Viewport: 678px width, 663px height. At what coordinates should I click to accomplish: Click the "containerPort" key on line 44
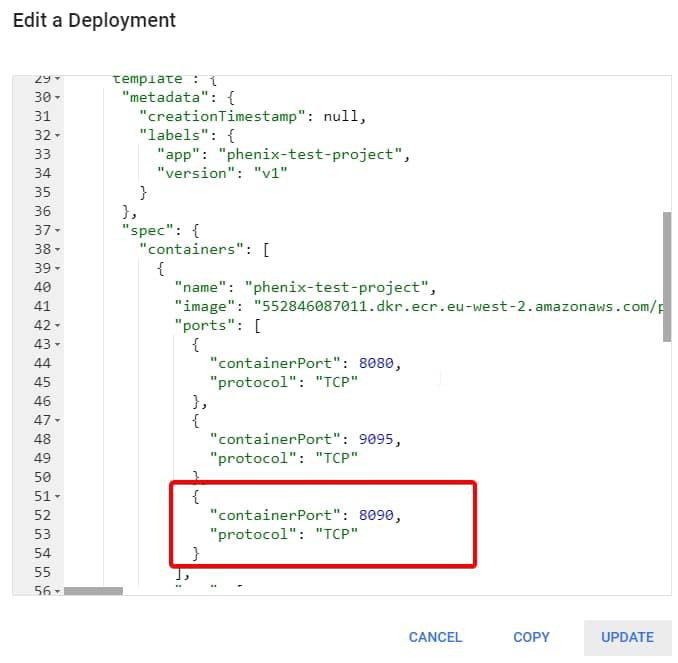275,363
